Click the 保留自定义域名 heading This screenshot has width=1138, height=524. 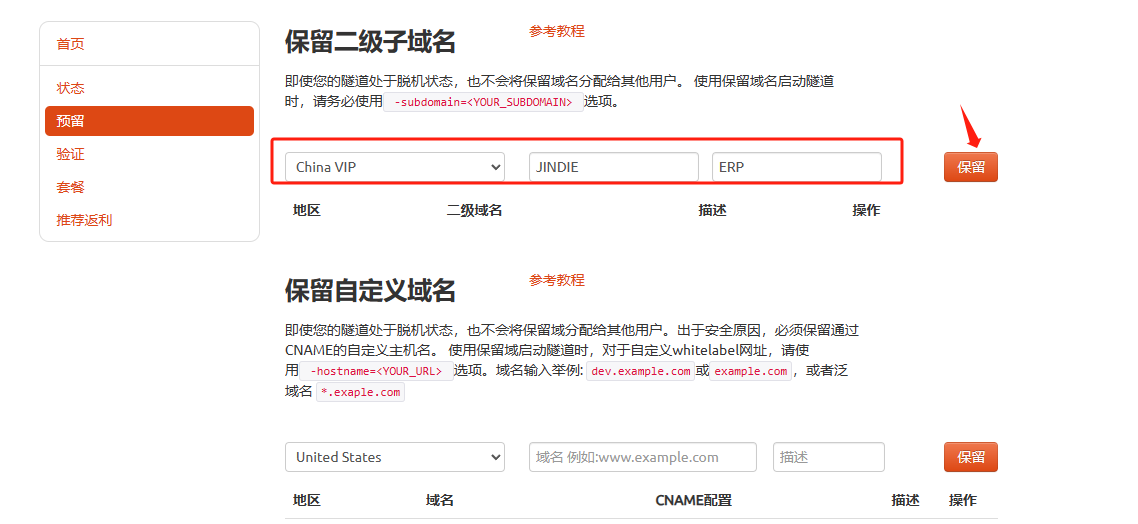[x=370, y=291]
